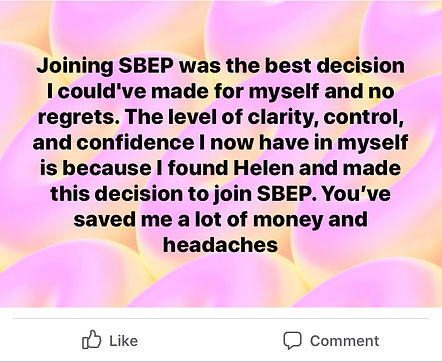This screenshot has width=442, height=362.
Task: Open the Comment text button
Action: [344, 341]
